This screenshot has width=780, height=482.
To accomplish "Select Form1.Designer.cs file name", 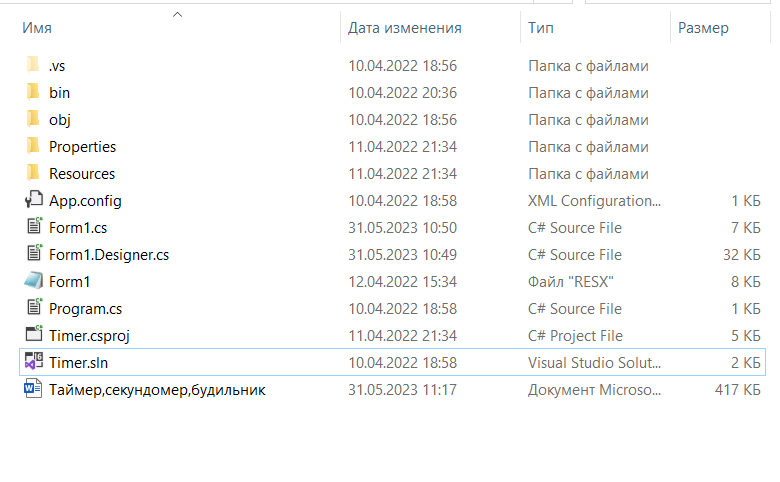I will pos(109,255).
